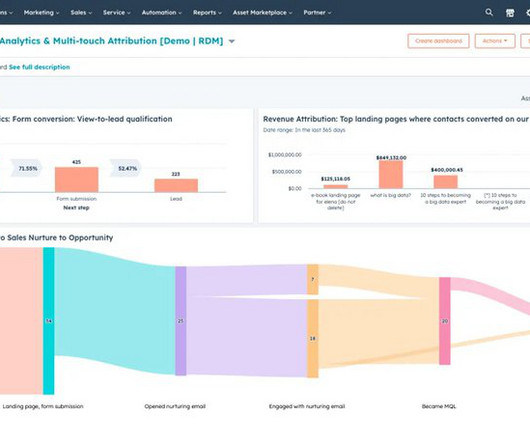Click the Opened nurturing email label
The width and height of the screenshot is (530, 442).
175,406
